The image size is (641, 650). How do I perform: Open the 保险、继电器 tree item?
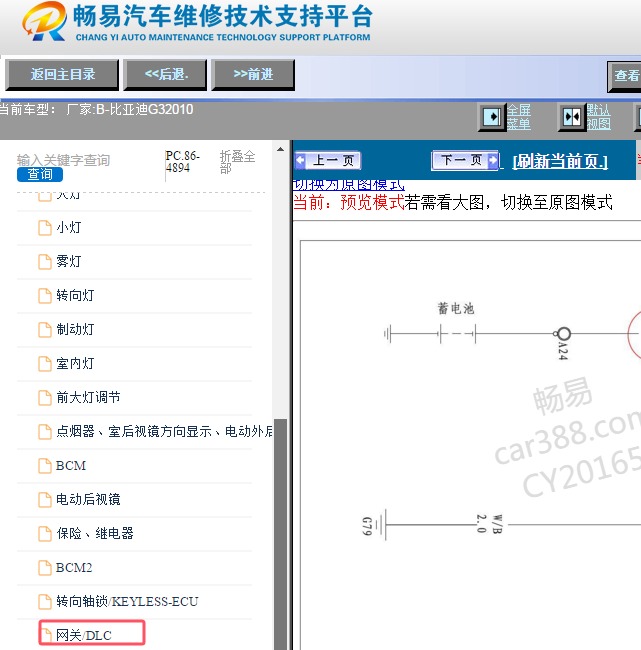[95, 534]
